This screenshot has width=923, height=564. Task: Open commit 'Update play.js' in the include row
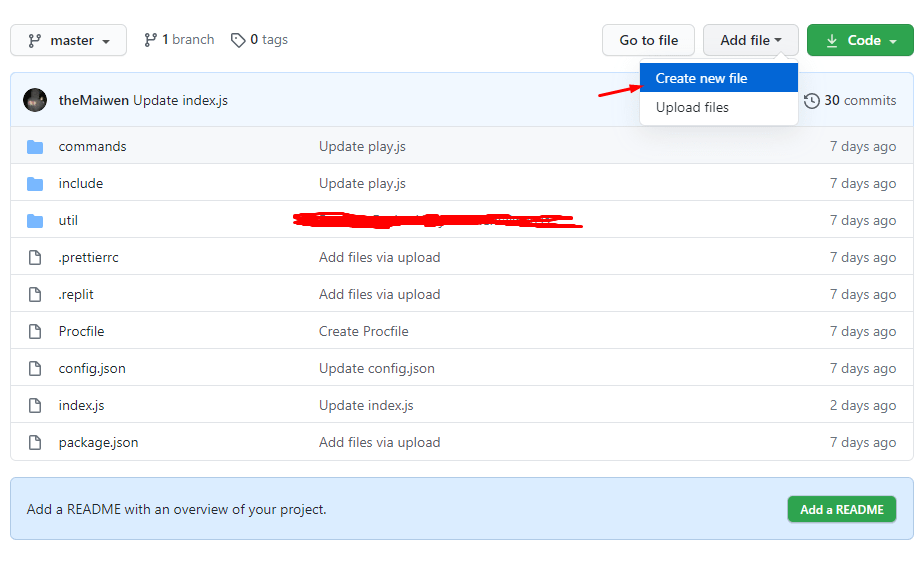click(362, 183)
